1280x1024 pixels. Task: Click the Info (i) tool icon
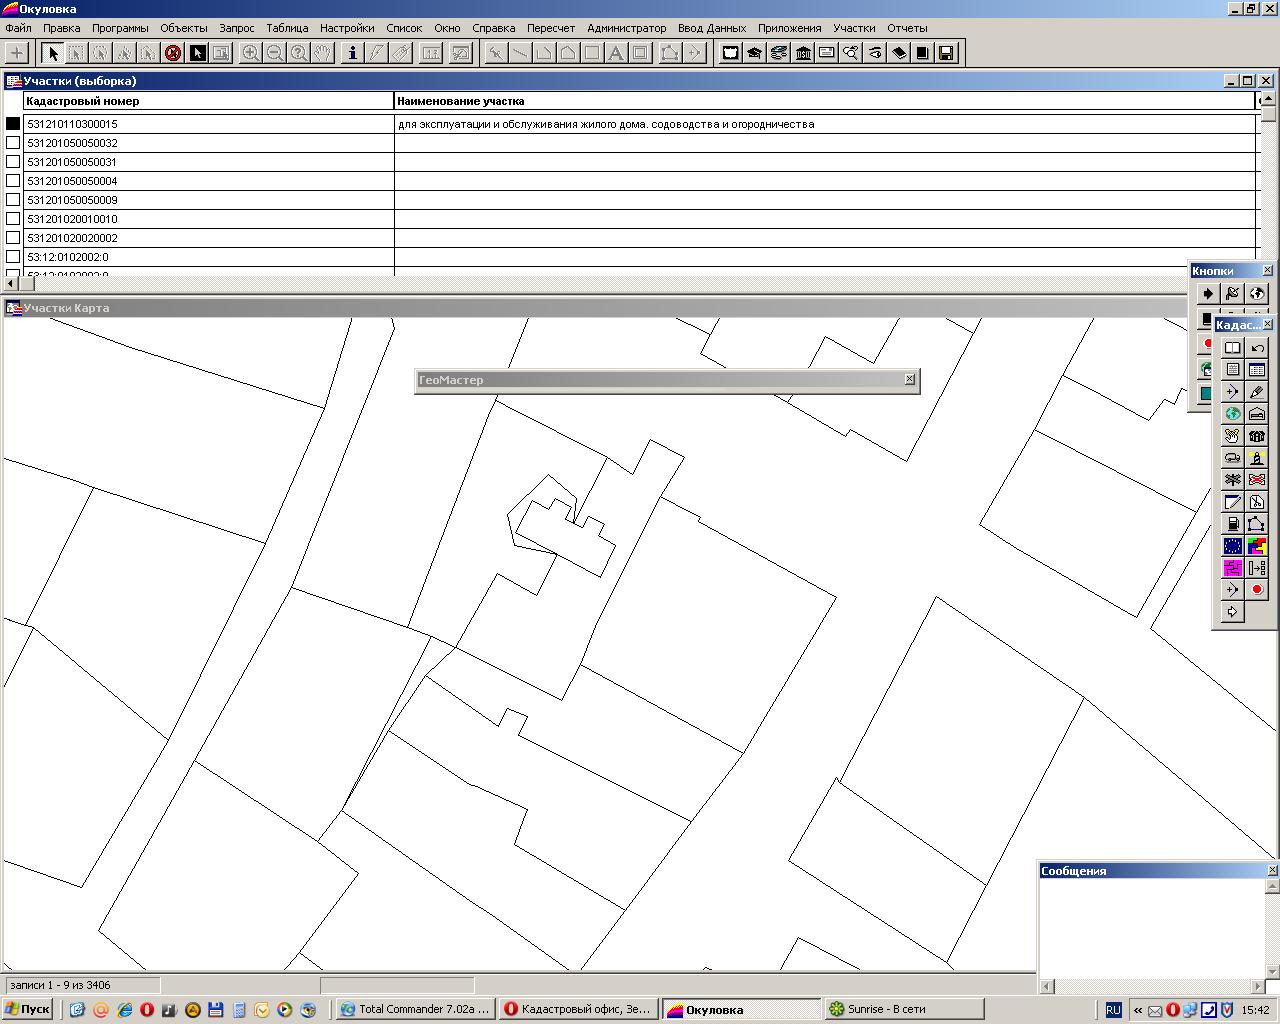pyautogui.click(x=352, y=53)
